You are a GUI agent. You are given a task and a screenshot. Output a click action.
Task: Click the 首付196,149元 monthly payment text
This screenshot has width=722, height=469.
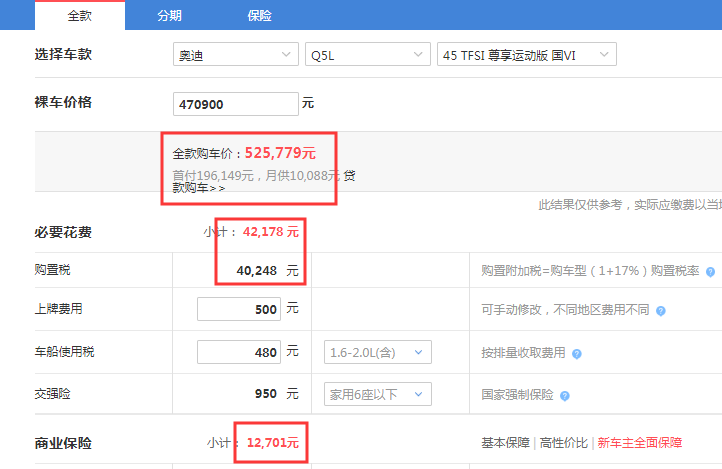pos(256,175)
